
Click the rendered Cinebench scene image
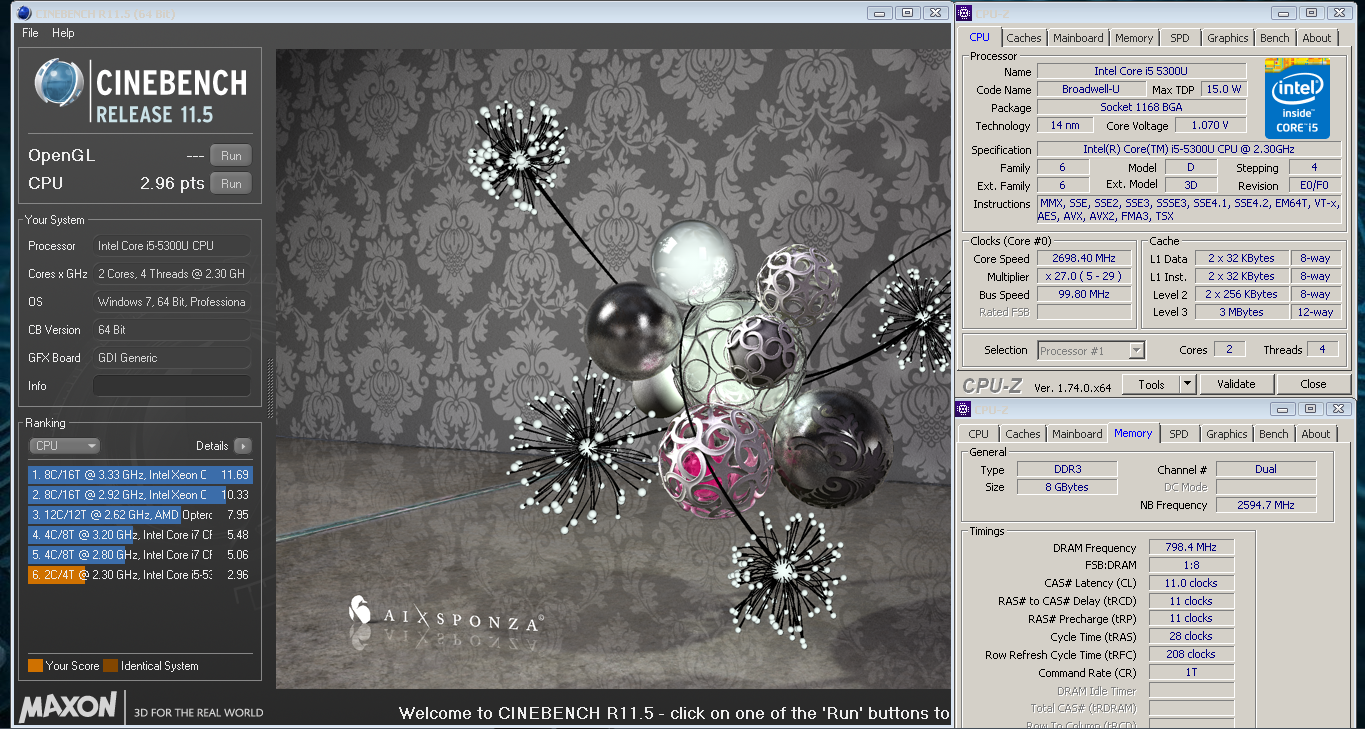613,369
